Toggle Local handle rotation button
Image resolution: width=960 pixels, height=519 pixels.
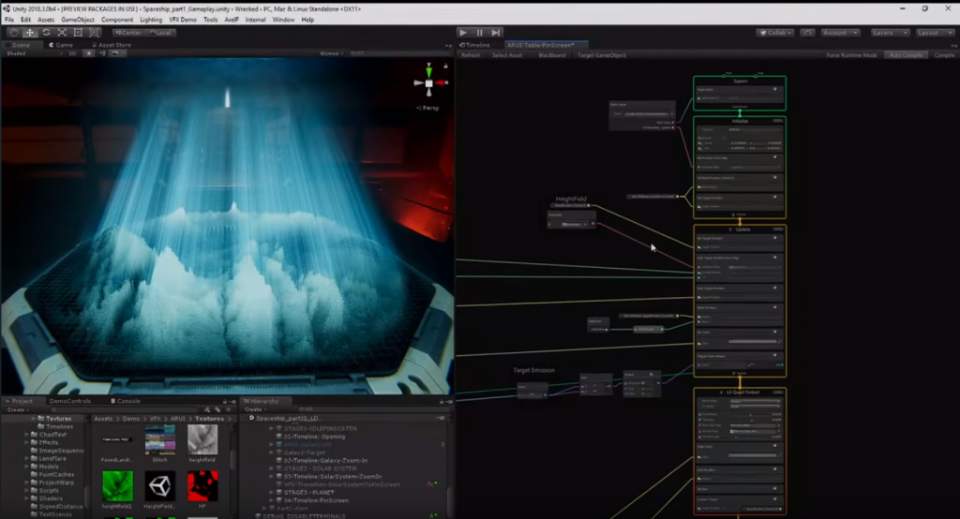(160, 32)
